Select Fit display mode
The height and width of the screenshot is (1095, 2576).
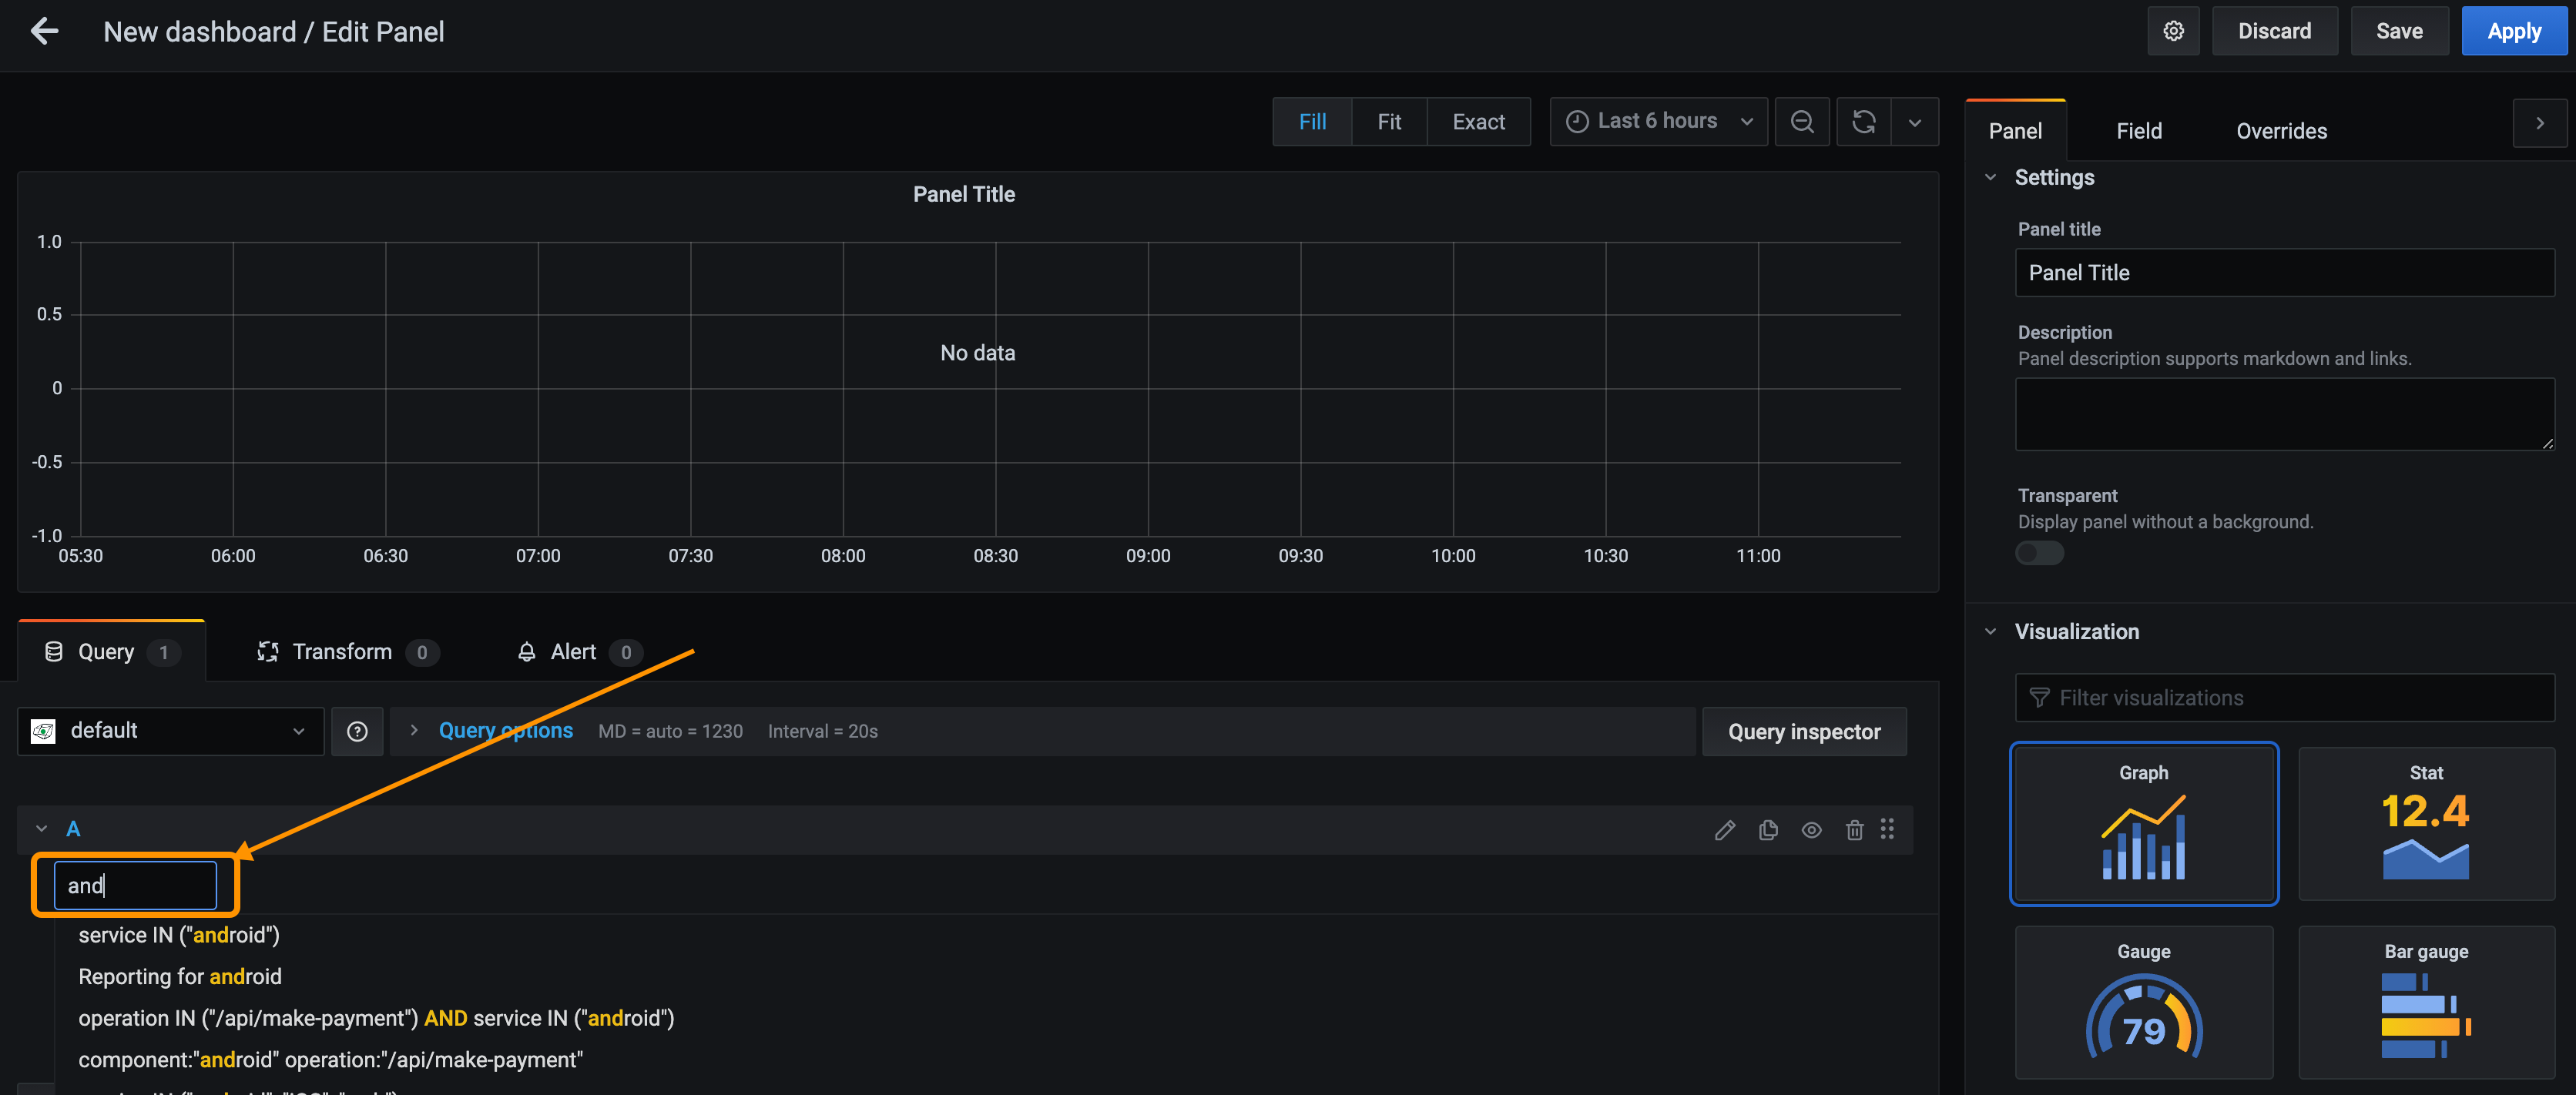pos(1388,122)
